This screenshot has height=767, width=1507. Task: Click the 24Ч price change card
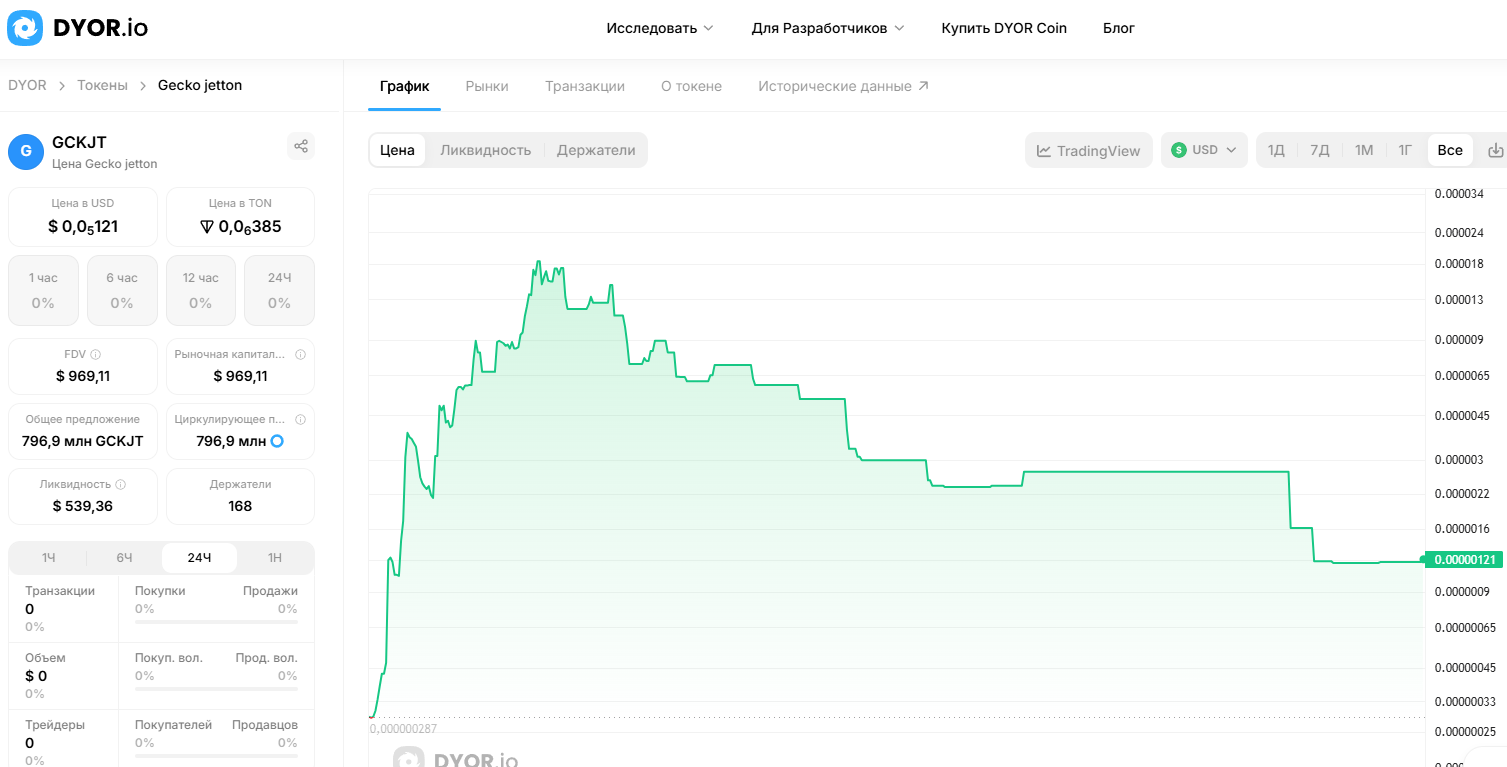click(x=279, y=290)
